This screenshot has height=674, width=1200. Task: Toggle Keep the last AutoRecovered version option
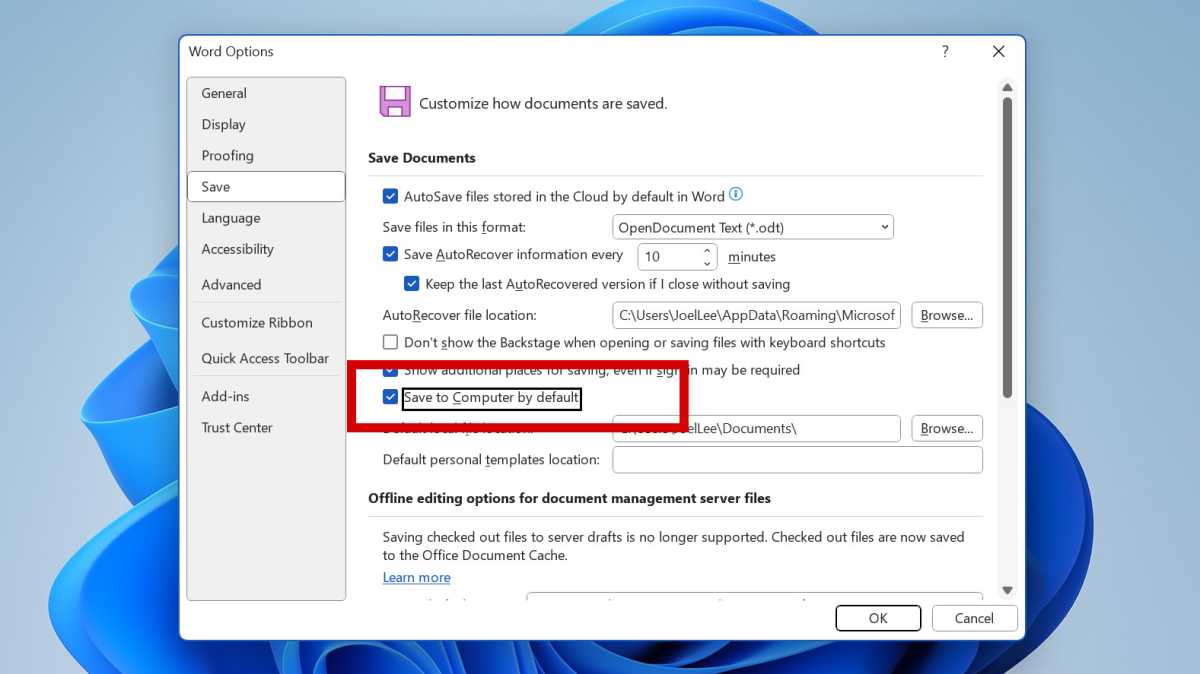(x=412, y=284)
